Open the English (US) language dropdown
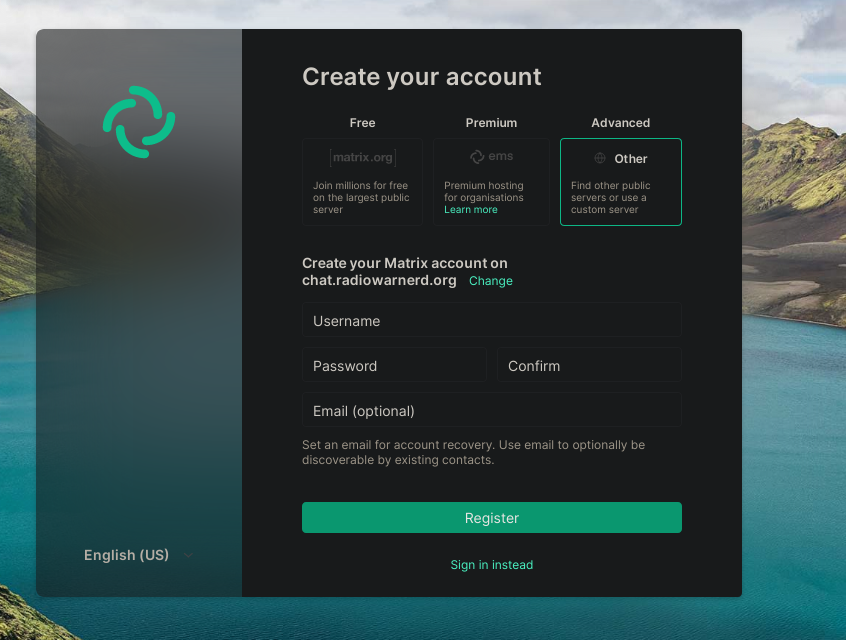846x640 pixels. pyautogui.click(x=127, y=555)
